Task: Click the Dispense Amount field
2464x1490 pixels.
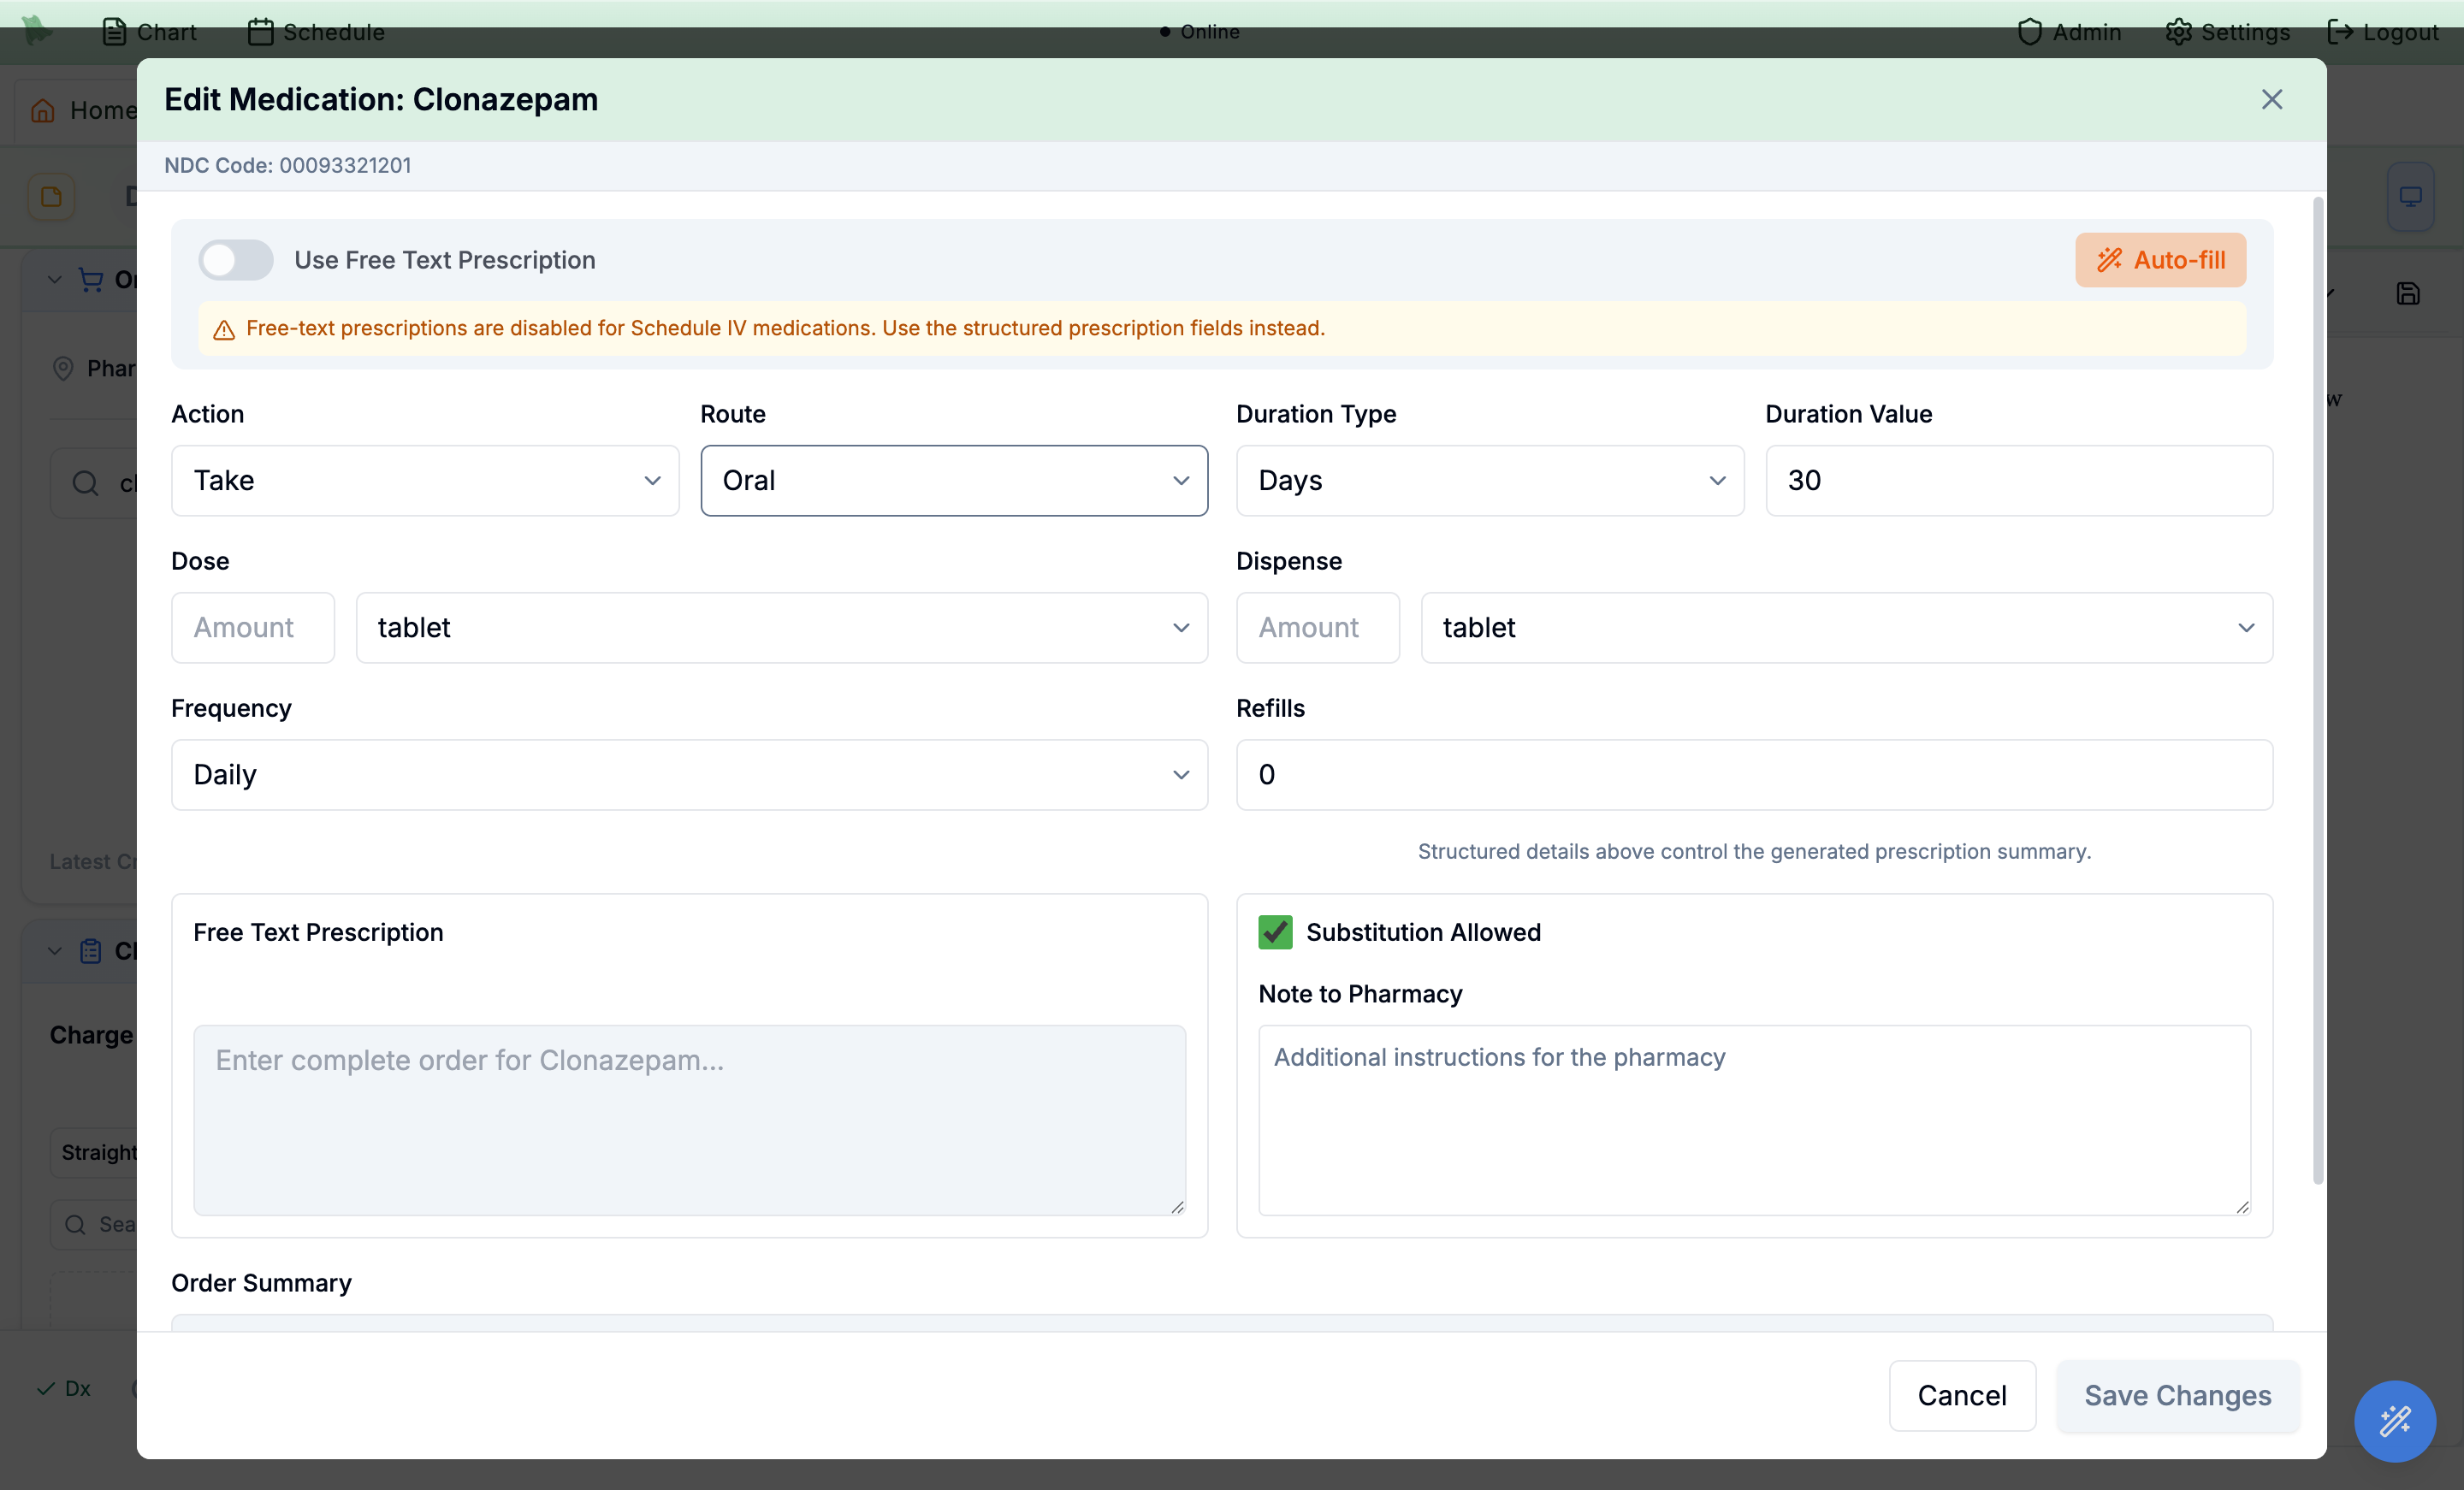Action: pos(1318,628)
